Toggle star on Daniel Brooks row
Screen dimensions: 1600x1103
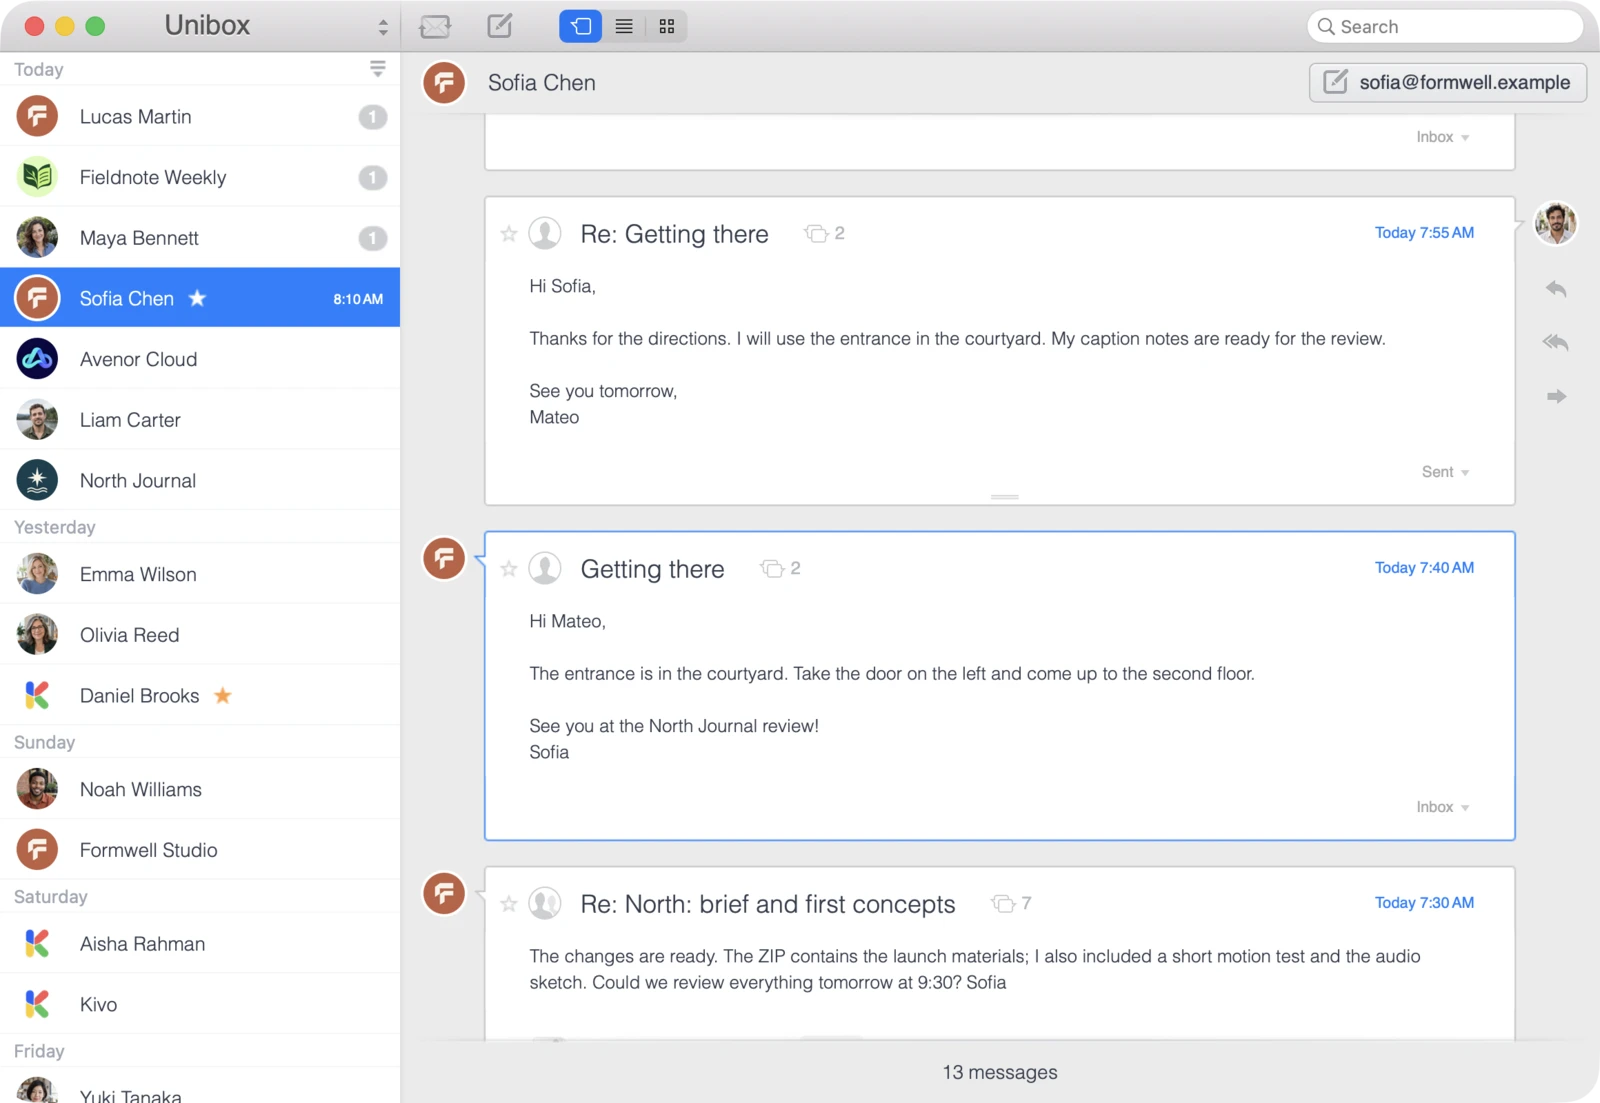tap(223, 695)
